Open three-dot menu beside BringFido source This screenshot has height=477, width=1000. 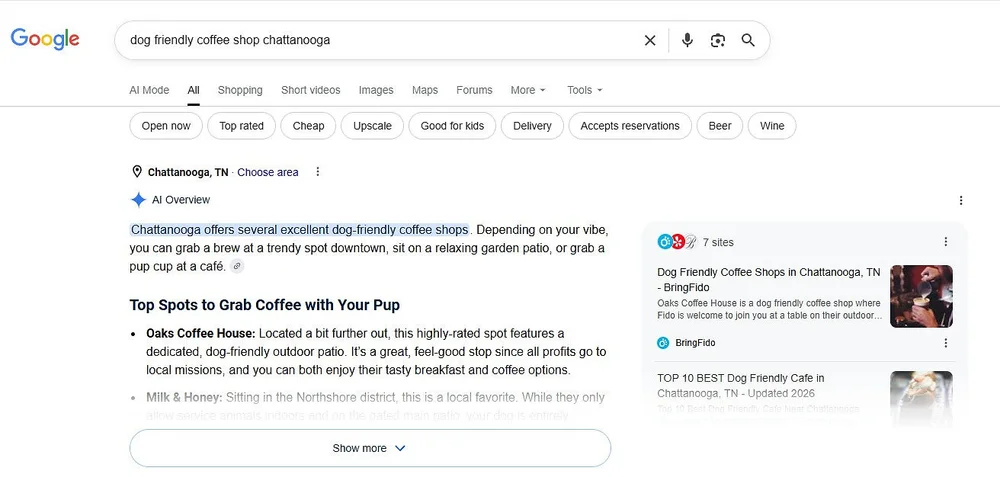[946, 343]
